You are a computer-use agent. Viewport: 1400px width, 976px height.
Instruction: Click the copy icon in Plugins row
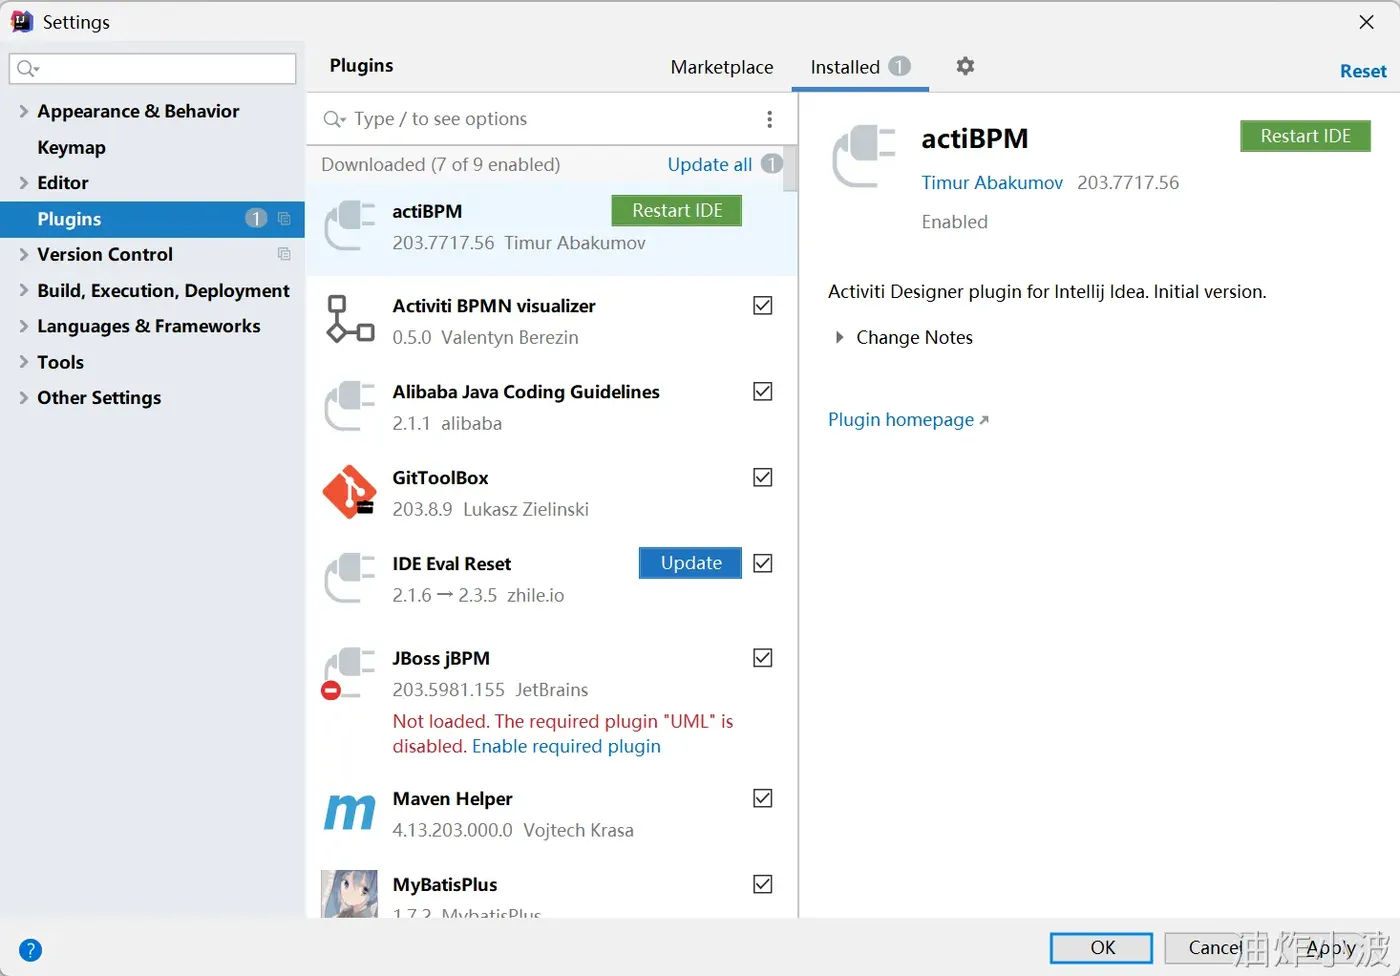tap(284, 218)
